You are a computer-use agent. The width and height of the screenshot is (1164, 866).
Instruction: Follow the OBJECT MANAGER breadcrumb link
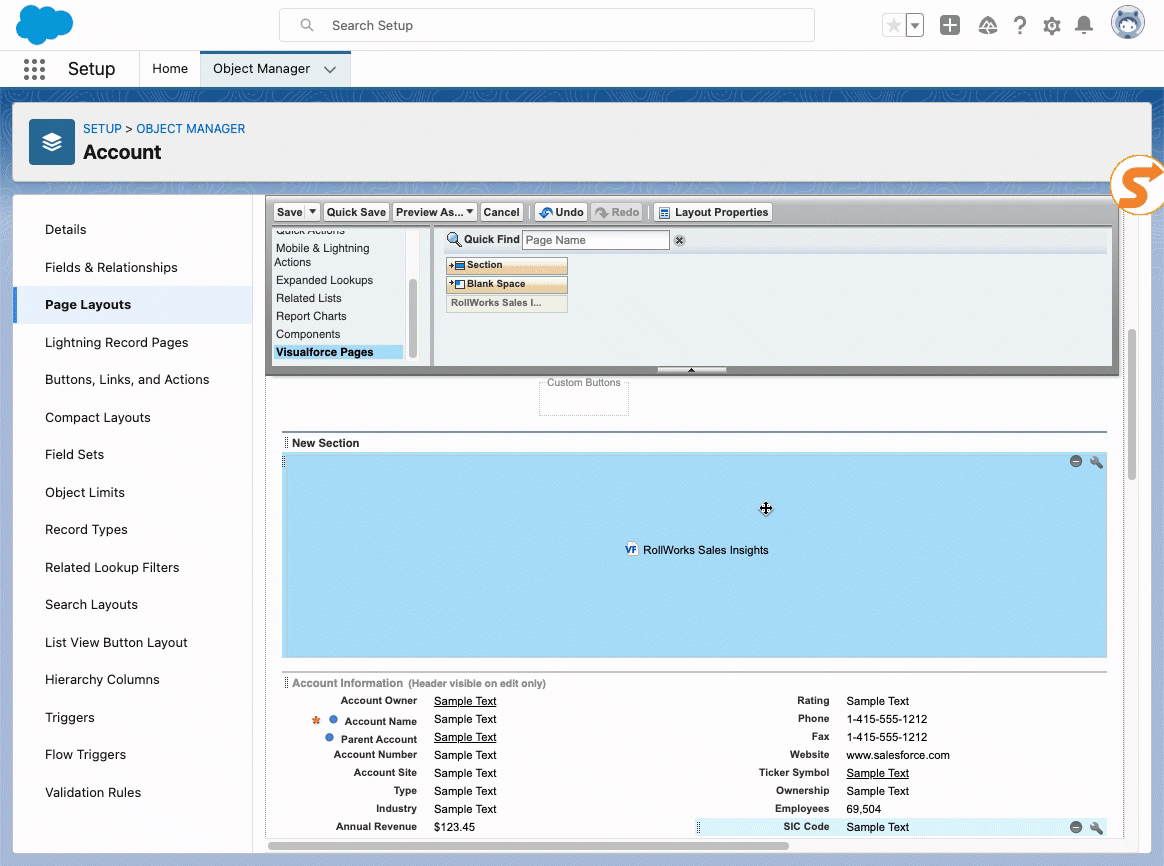(190, 129)
